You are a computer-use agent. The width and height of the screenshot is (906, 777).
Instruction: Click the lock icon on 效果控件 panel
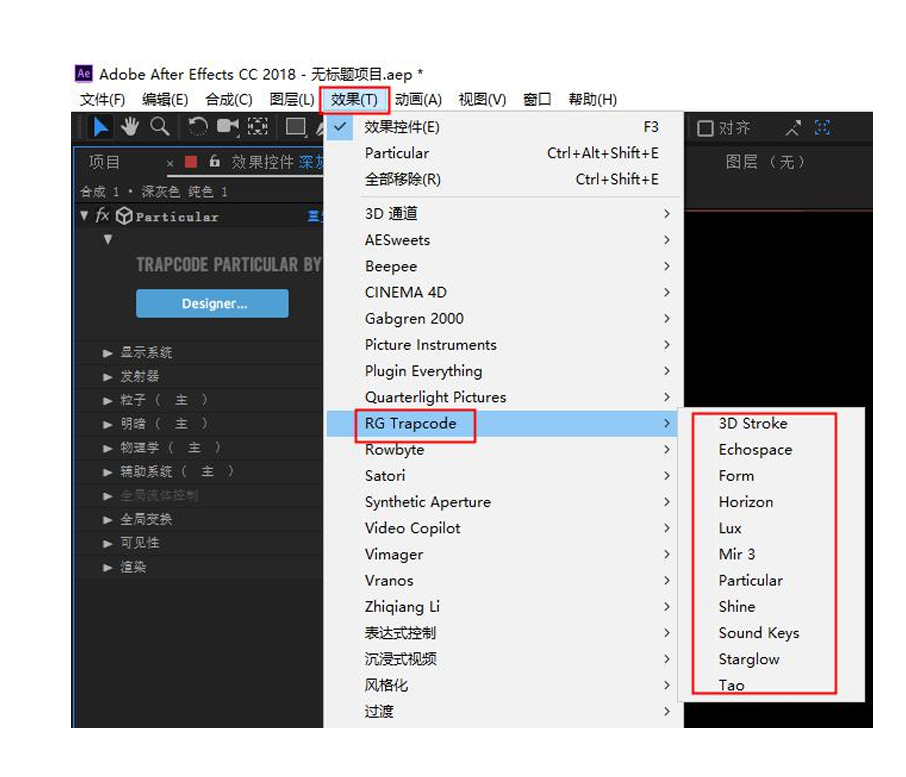215,161
